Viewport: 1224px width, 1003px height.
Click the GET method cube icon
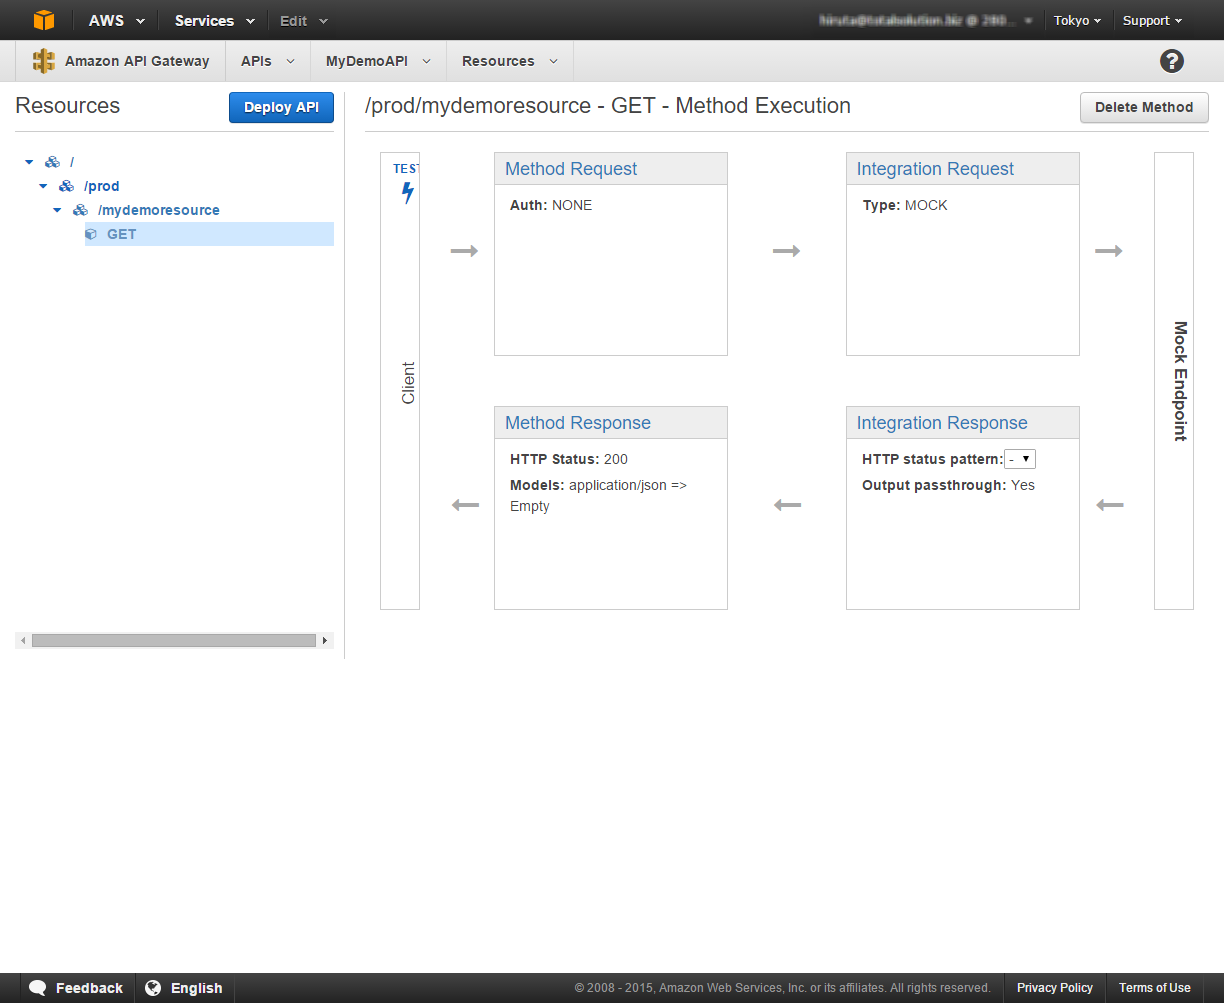pos(91,234)
